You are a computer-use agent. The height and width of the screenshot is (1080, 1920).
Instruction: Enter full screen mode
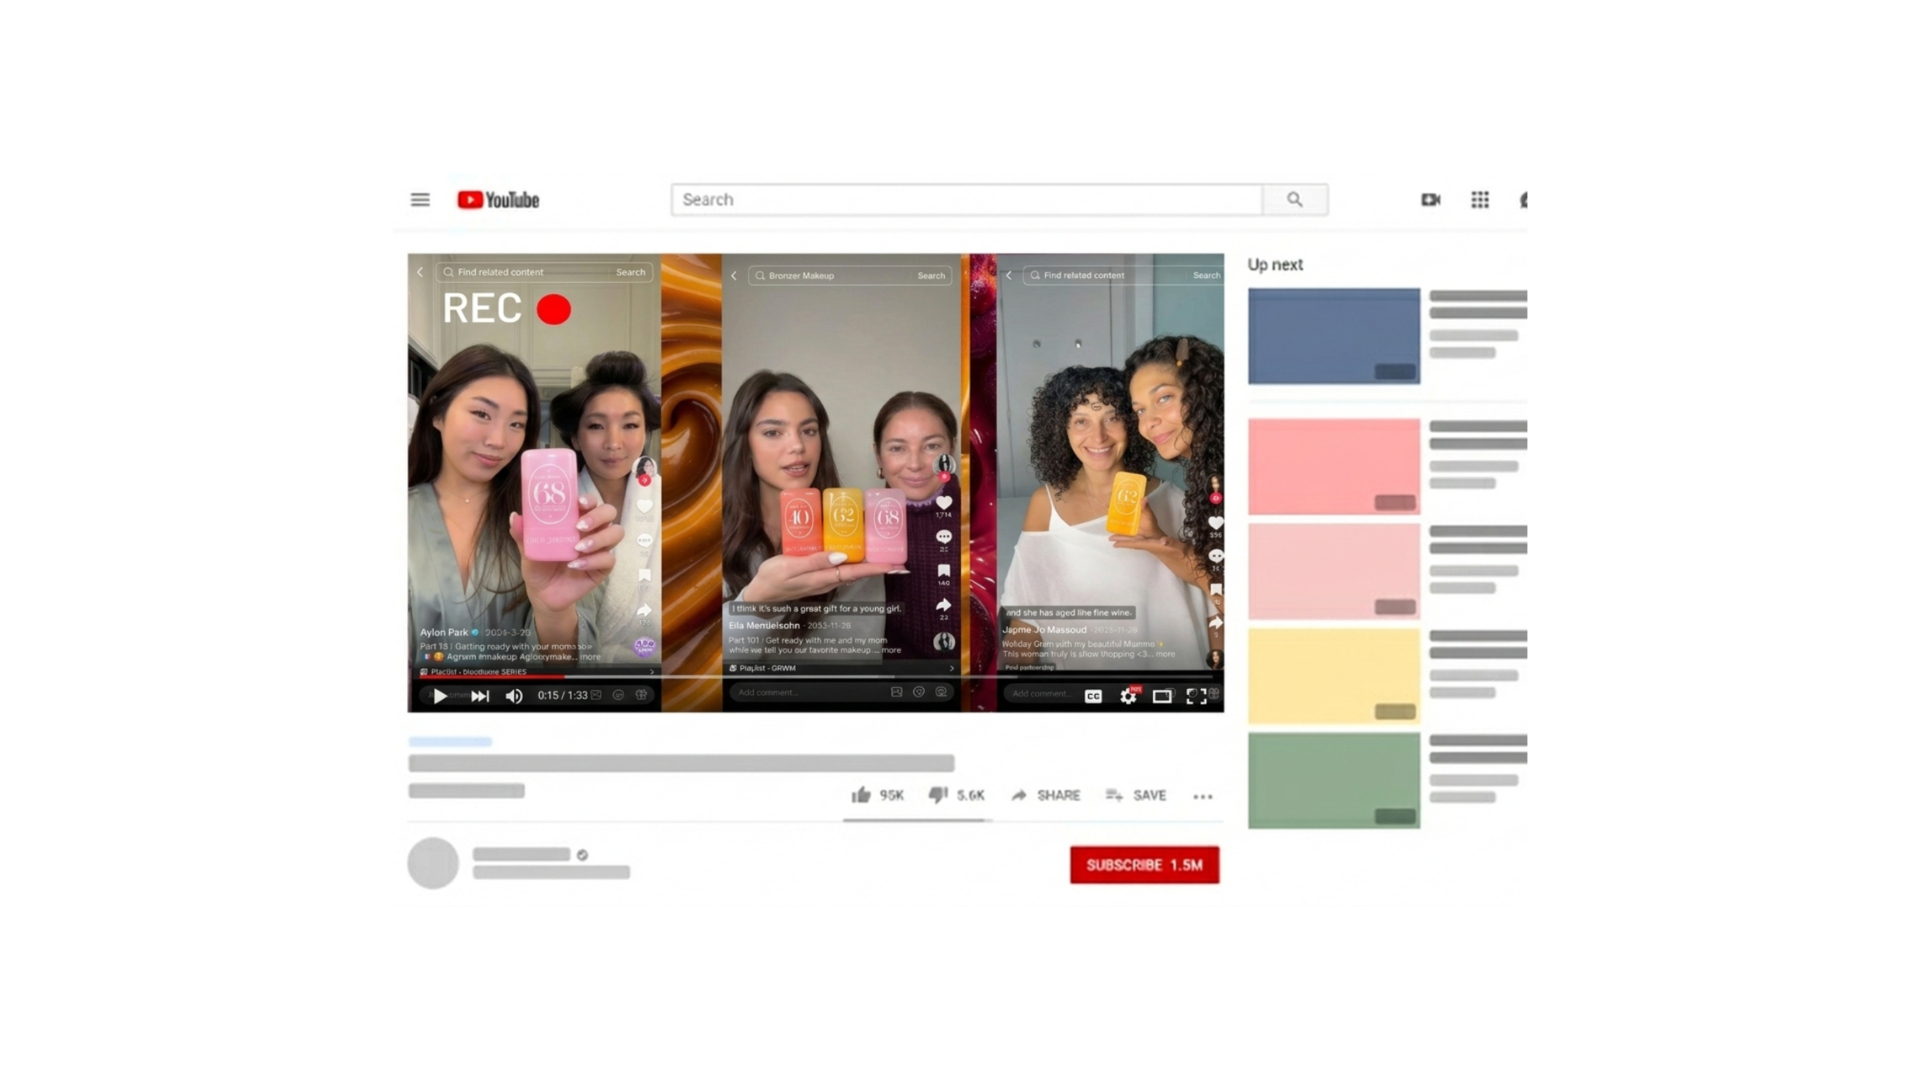click(1196, 696)
